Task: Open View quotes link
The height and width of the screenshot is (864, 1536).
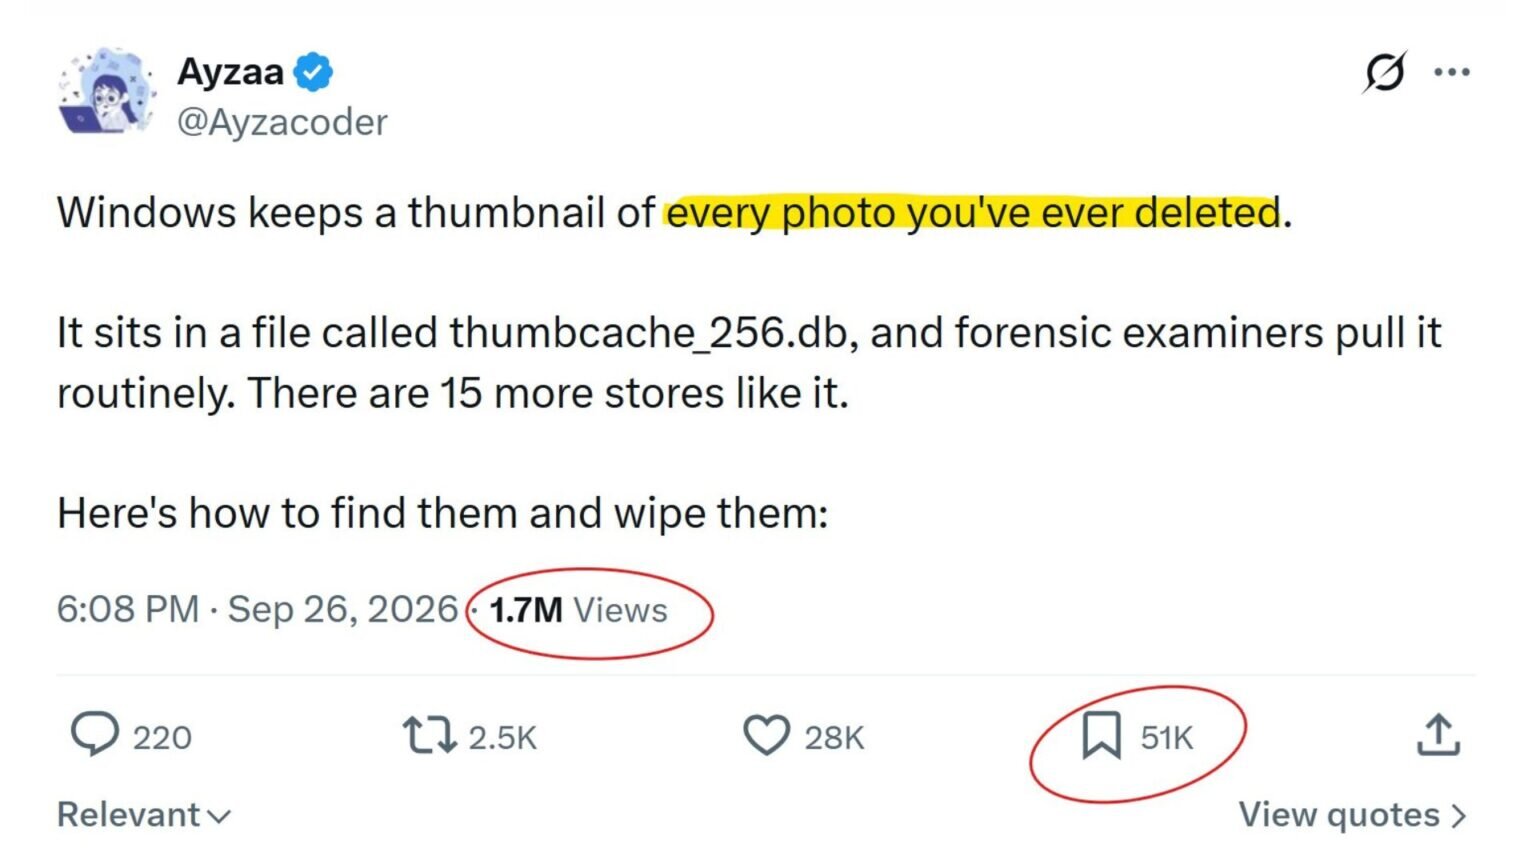Action: 1353,815
